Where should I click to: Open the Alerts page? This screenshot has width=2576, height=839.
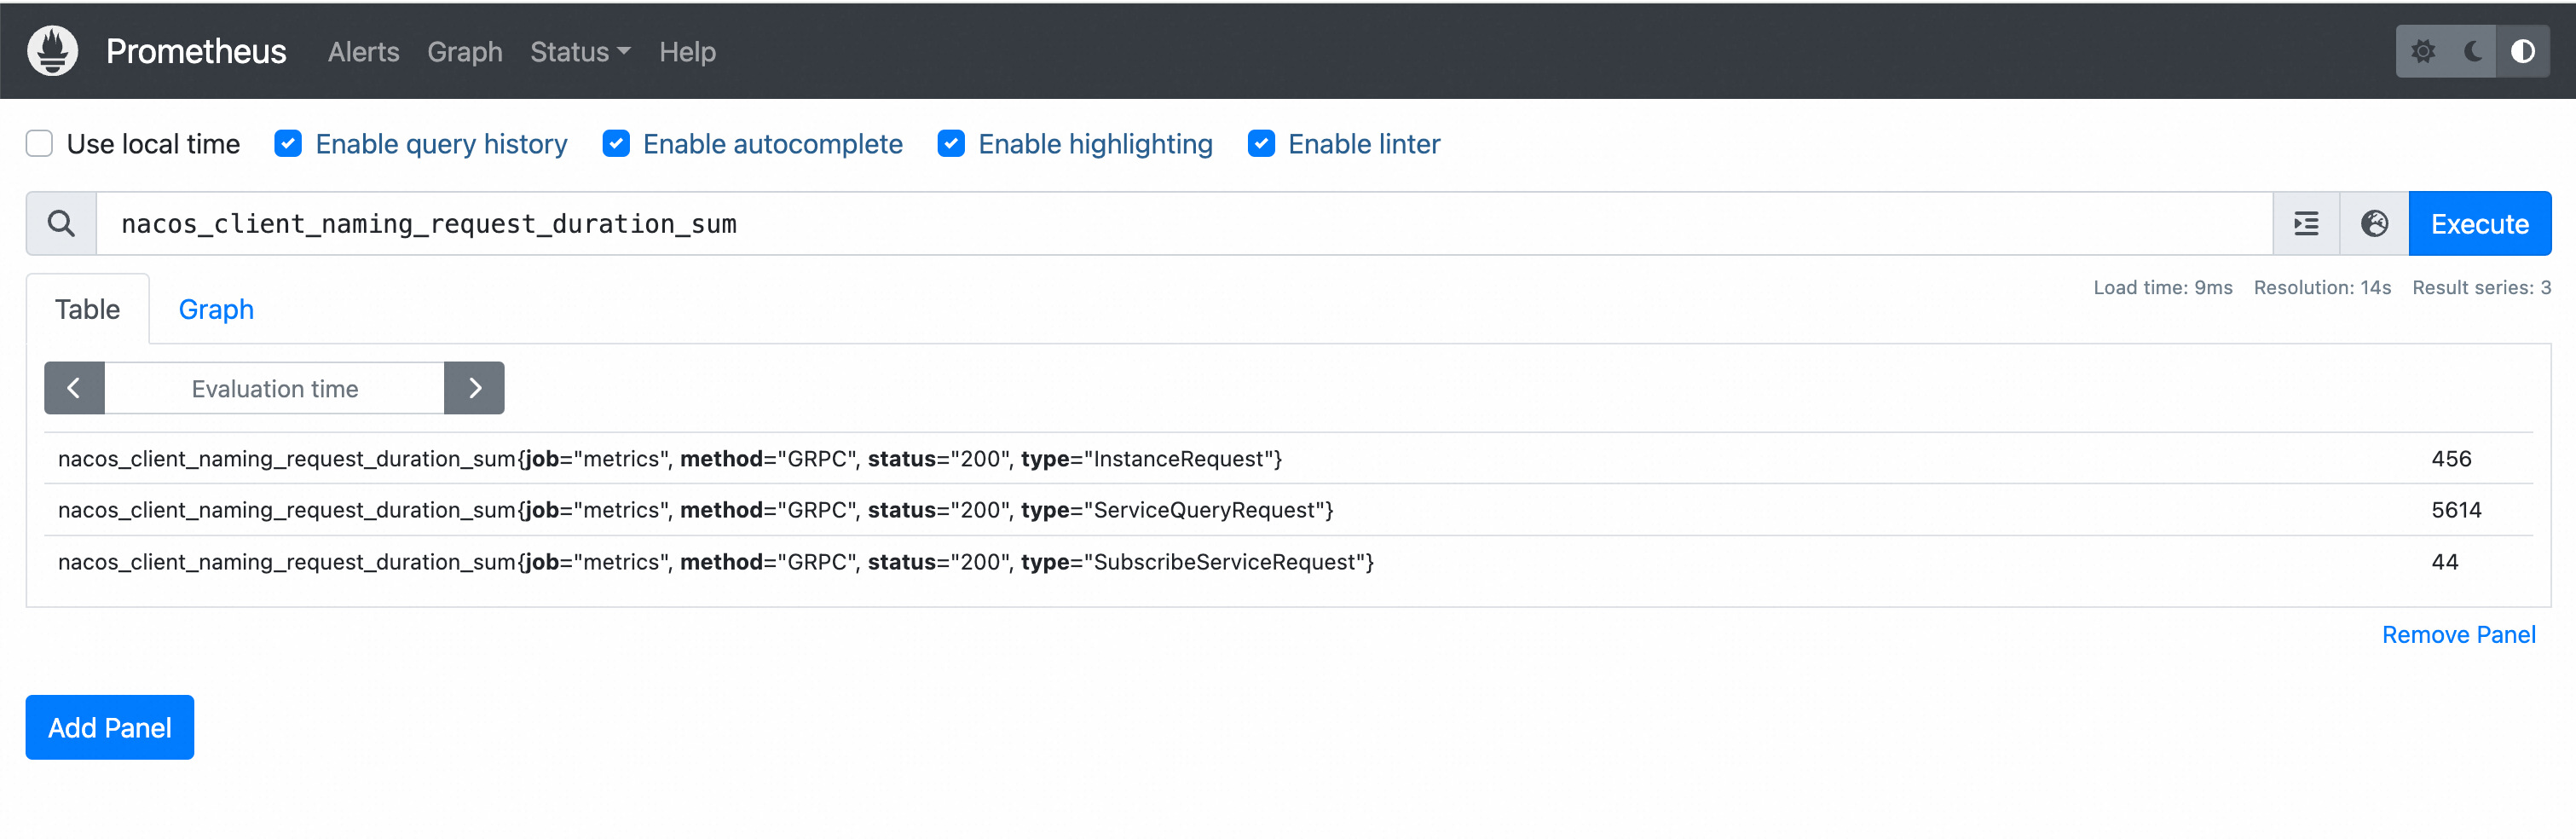tap(363, 52)
